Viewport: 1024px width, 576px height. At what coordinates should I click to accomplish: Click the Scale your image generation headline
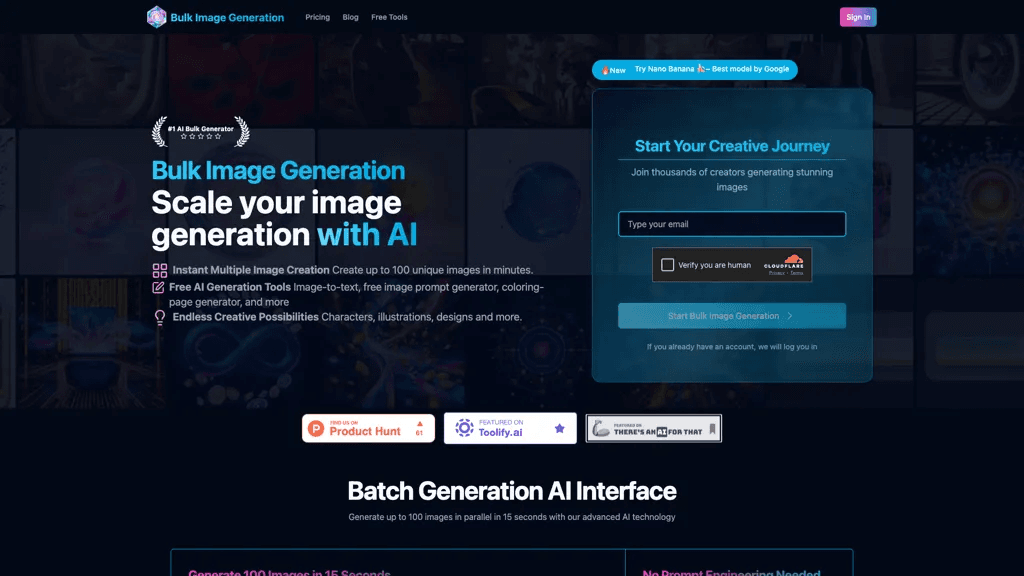point(284,219)
